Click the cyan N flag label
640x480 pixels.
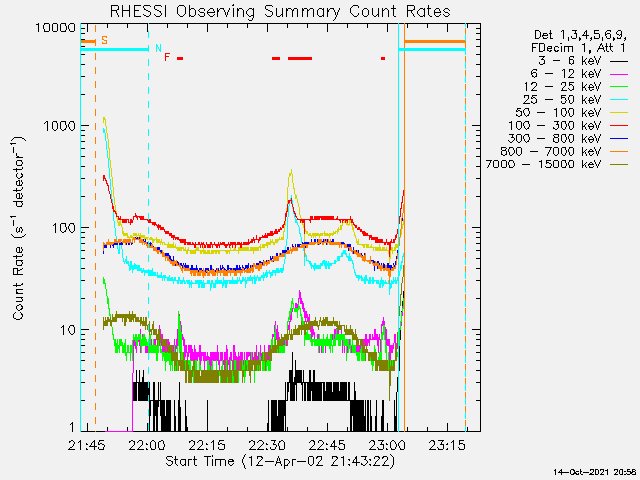tap(158, 49)
